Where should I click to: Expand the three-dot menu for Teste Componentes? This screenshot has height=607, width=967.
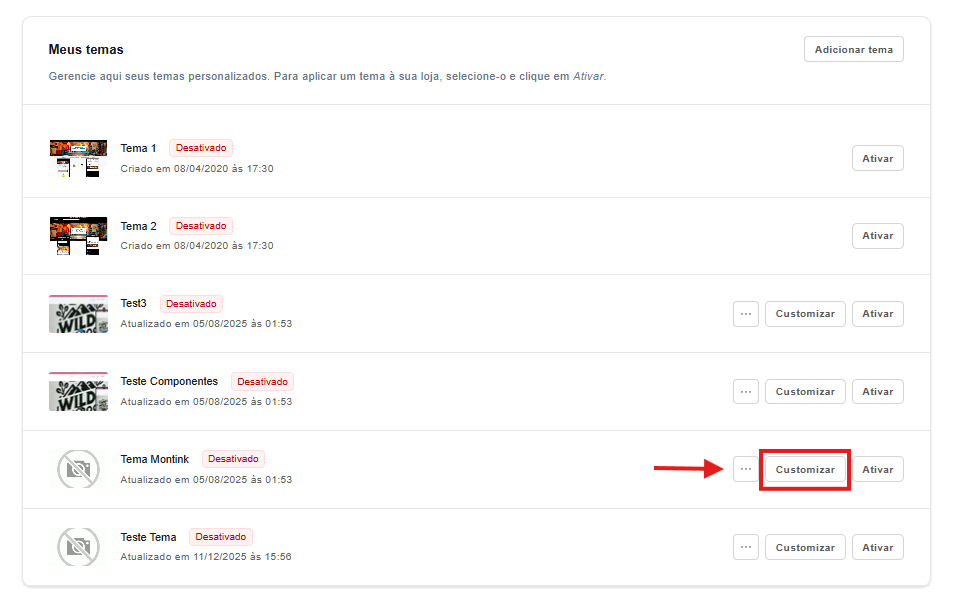pyautogui.click(x=745, y=392)
